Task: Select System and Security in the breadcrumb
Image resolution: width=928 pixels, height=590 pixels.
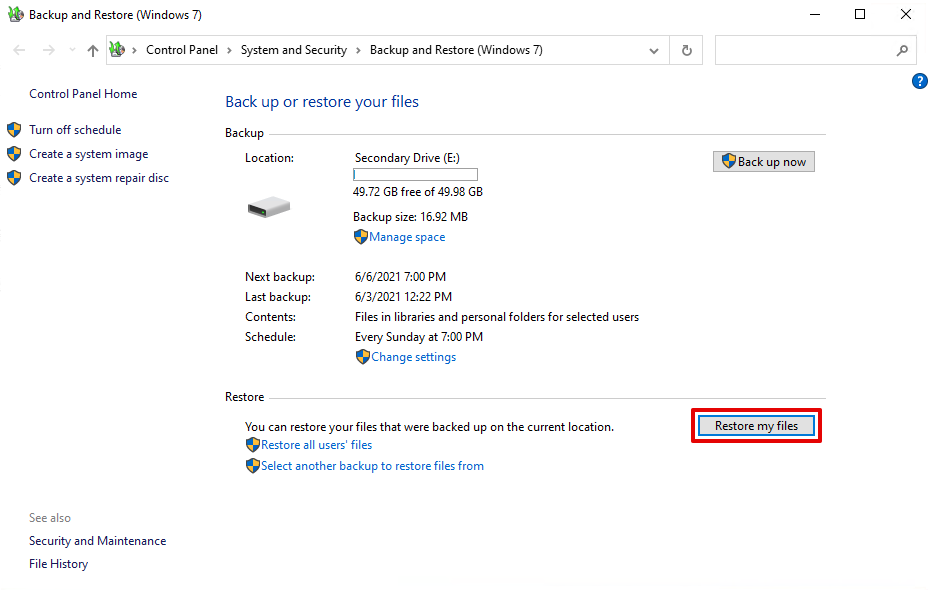Action: tap(294, 50)
